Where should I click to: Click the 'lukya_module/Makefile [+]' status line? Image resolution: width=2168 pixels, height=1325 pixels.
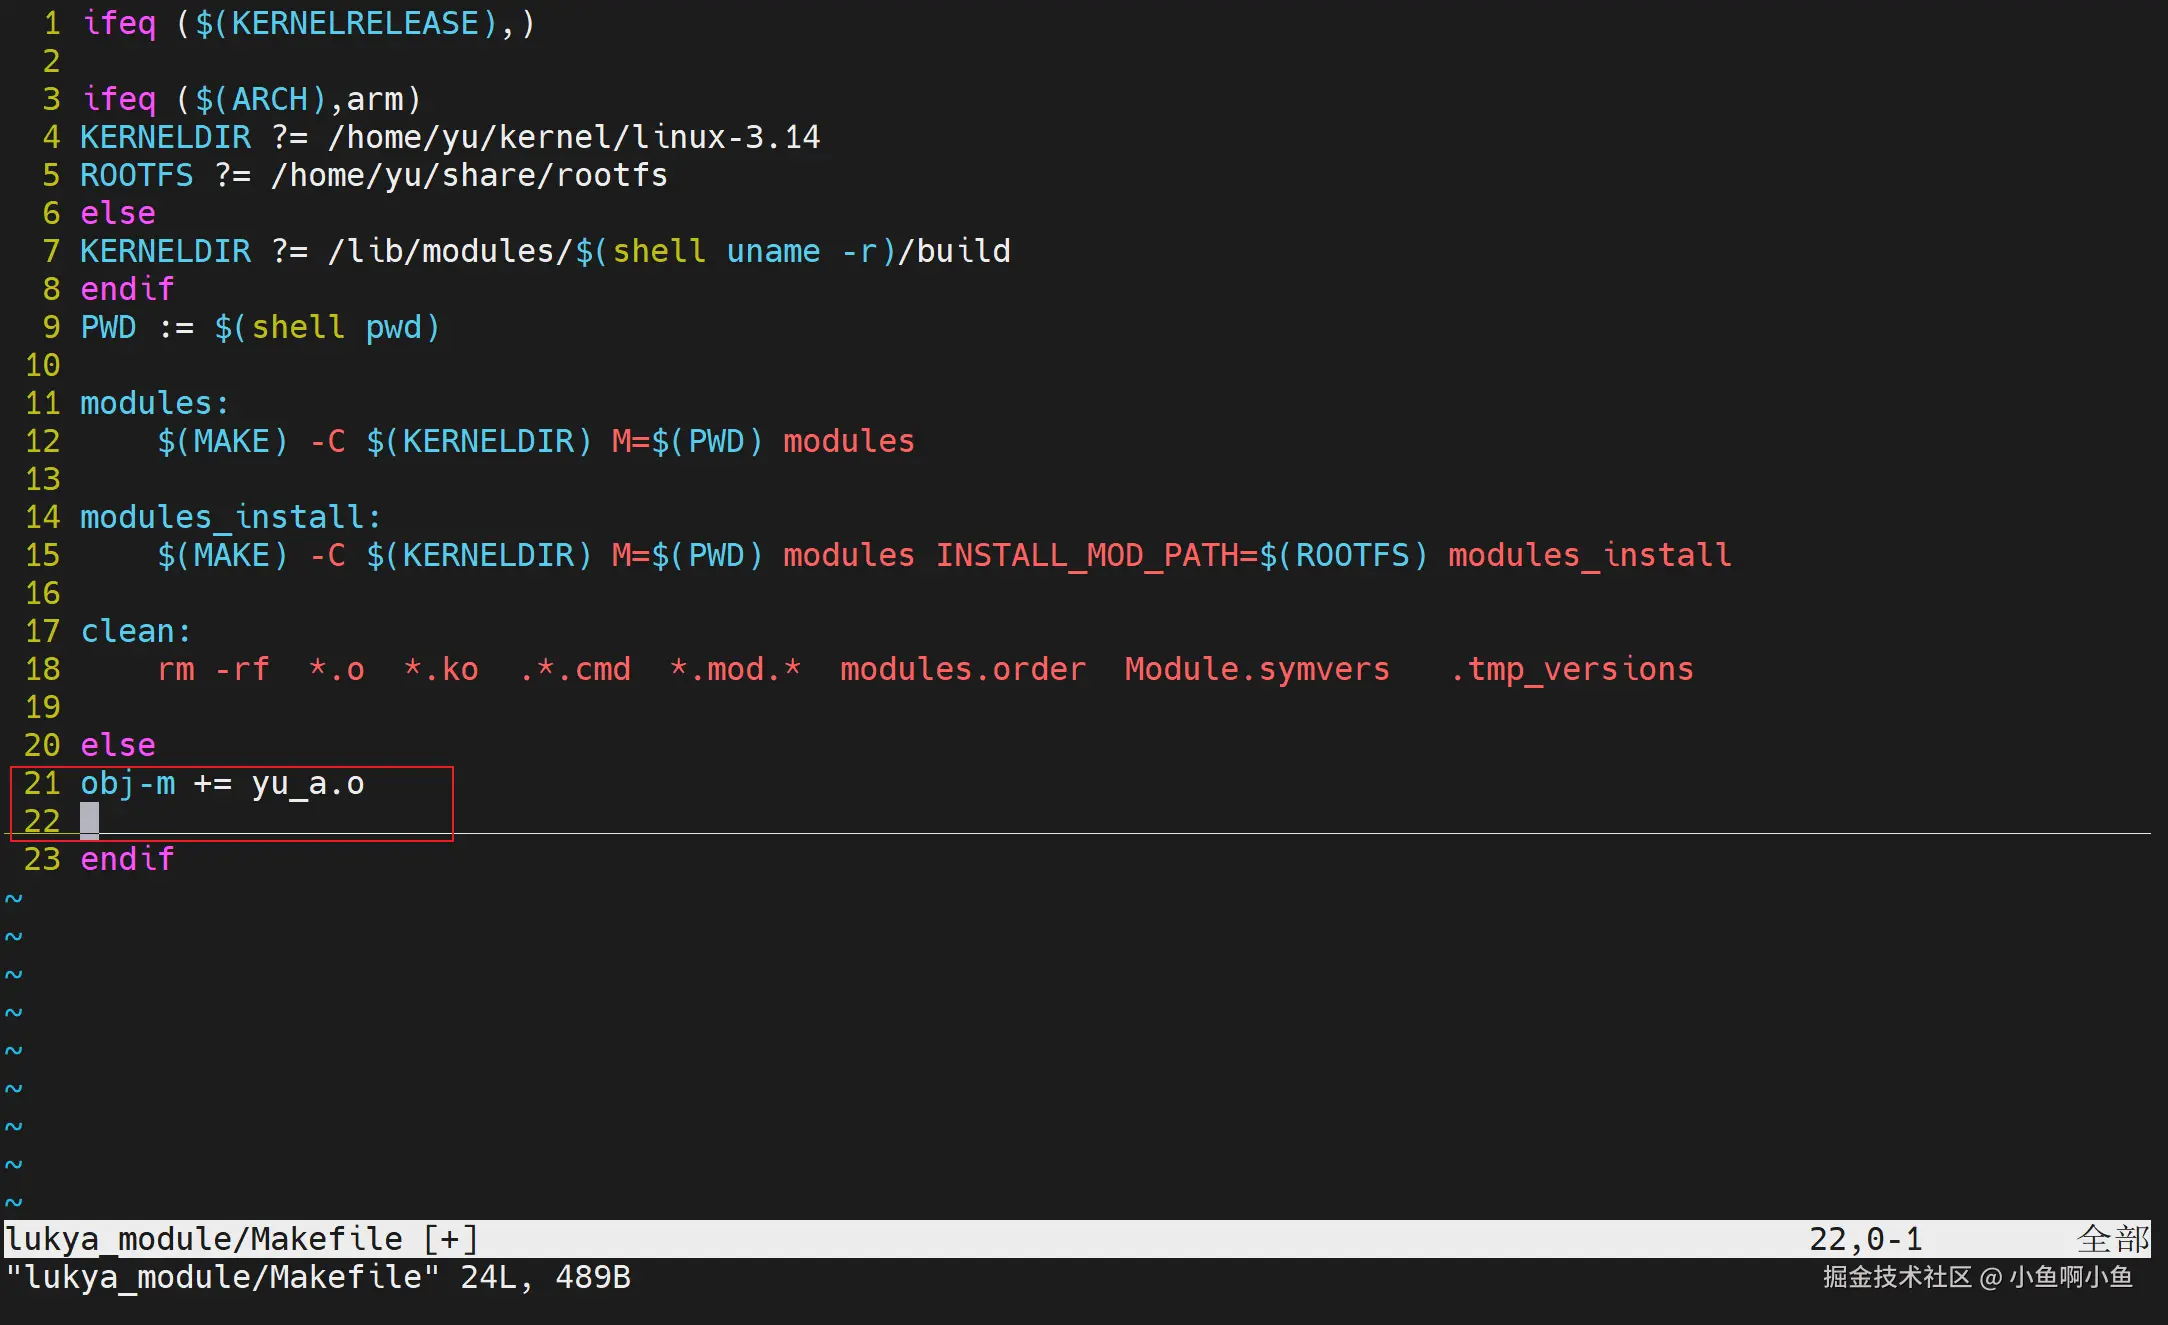pos(242,1239)
